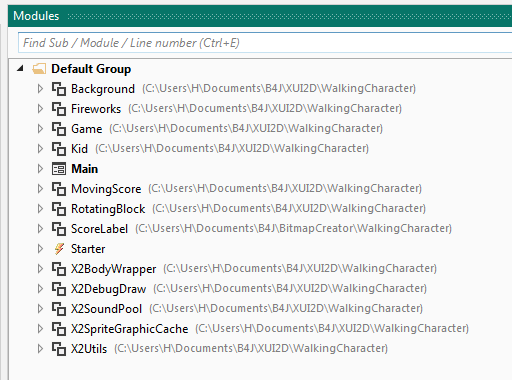Click the Background class module icon
Screen dimensions: 512x380
click(x=59, y=89)
